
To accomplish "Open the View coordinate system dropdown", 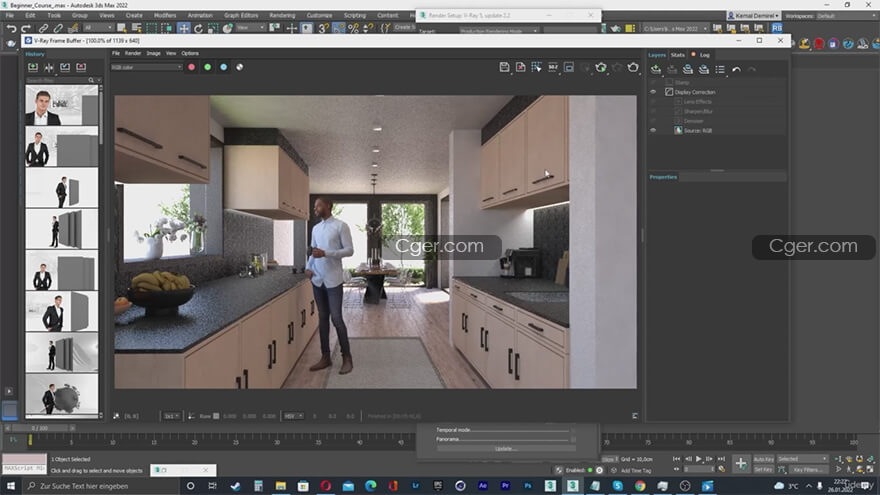I will coord(250,28).
